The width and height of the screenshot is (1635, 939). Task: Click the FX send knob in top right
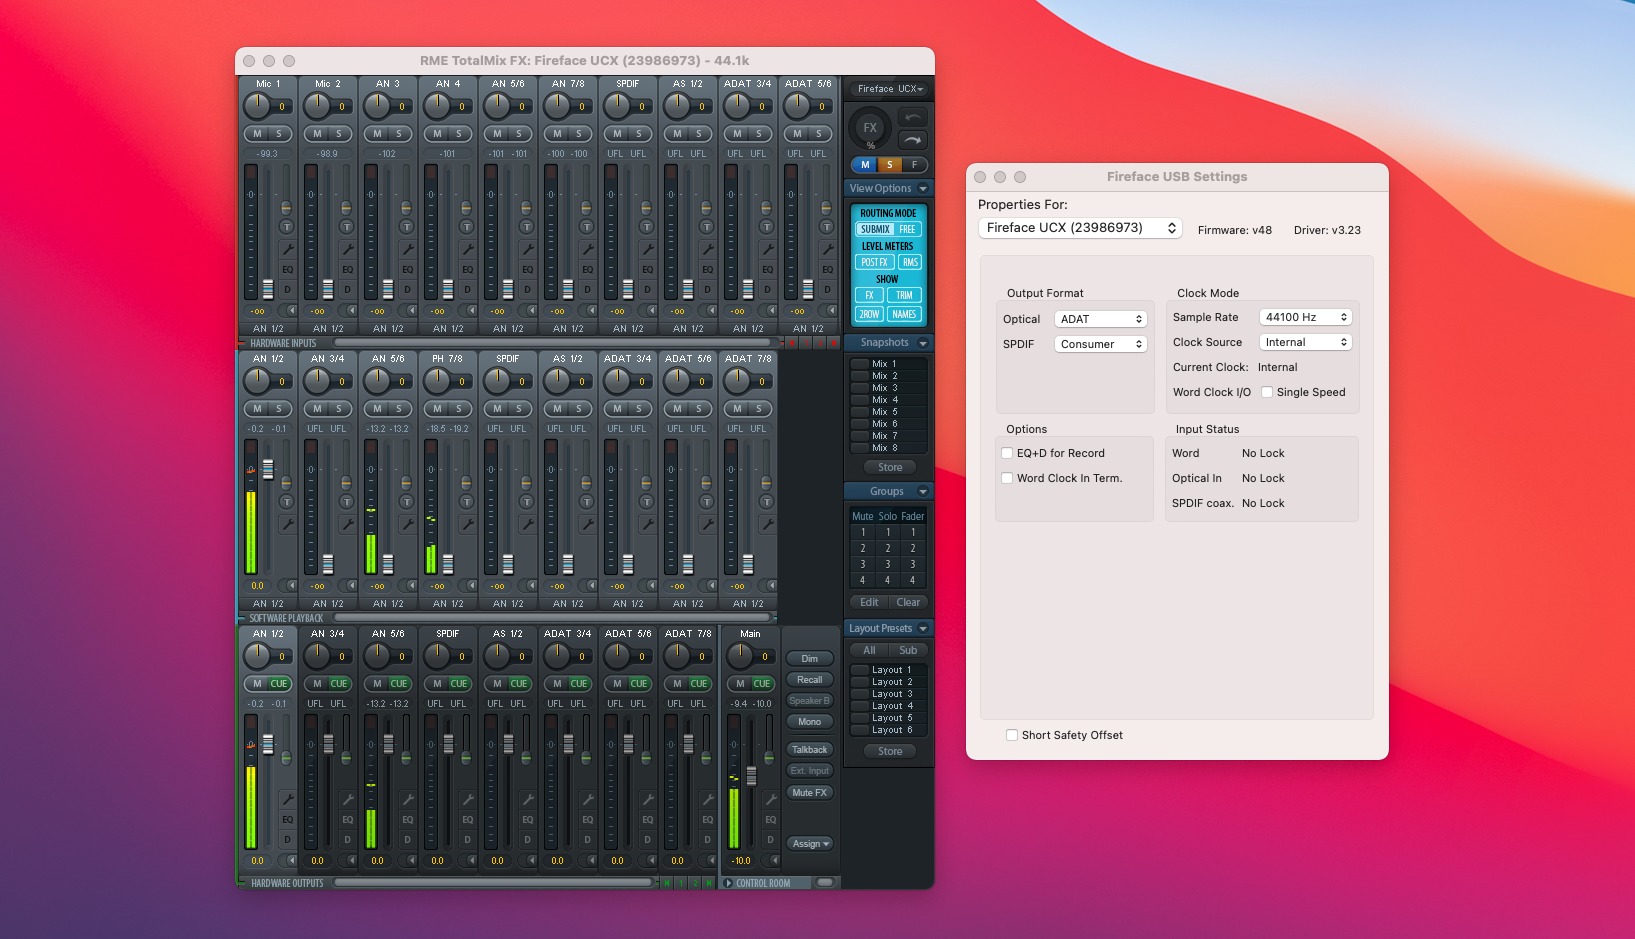pos(870,127)
